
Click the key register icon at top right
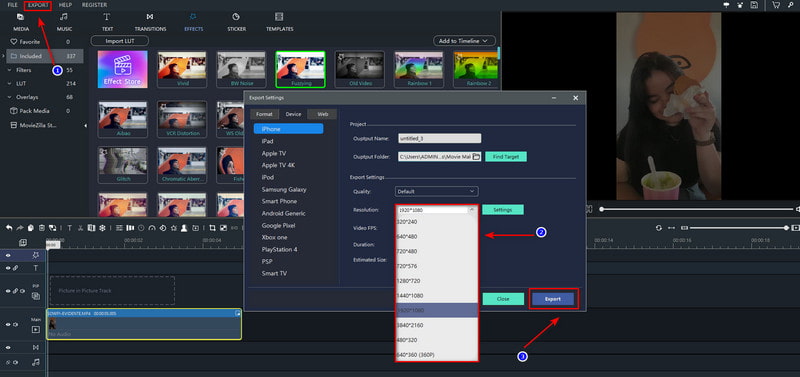pos(790,5)
